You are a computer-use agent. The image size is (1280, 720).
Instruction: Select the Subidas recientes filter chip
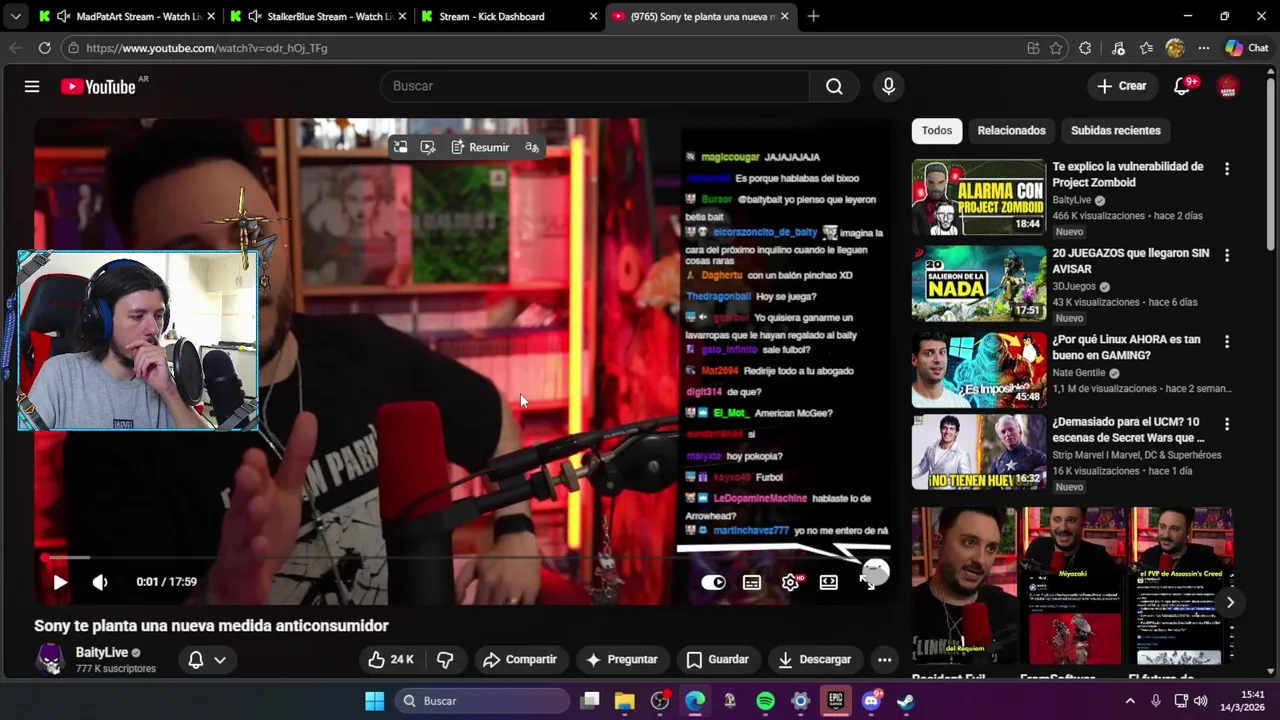pos(1115,130)
